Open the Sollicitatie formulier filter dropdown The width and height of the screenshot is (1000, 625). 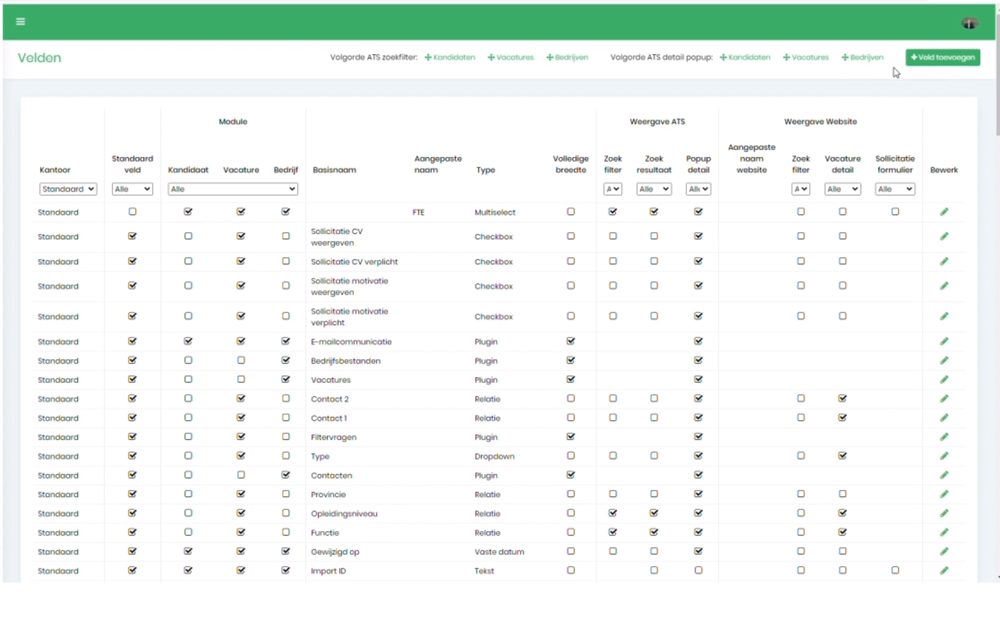(x=894, y=189)
